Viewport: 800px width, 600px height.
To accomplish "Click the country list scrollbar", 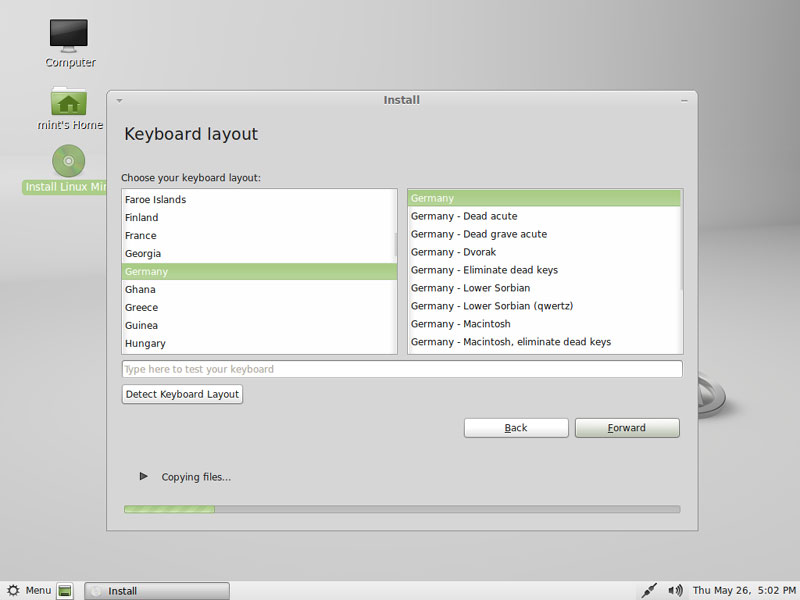I will point(395,245).
